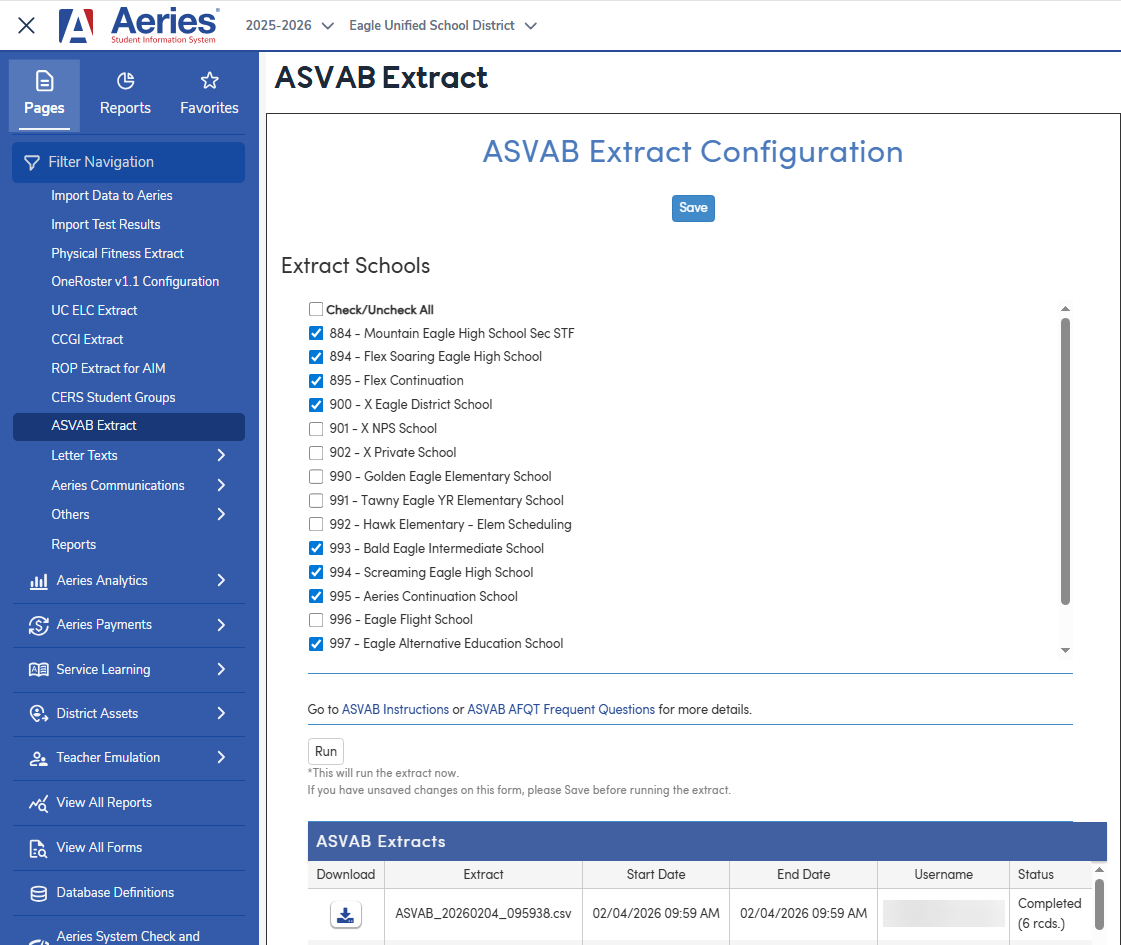Open OneRoster v1.1 Configuration page

pos(135,282)
